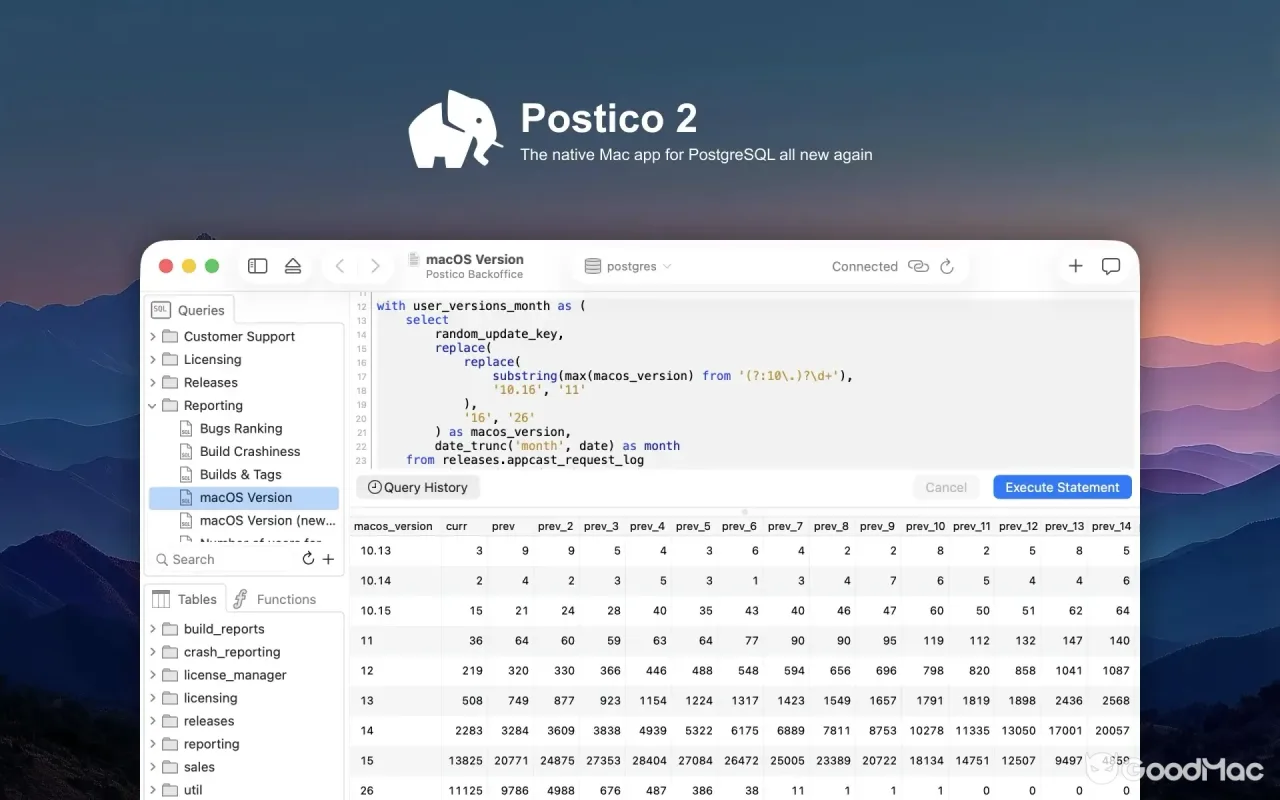Switch to the Queries tab
This screenshot has height=800, width=1280.
pyautogui.click(x=189, y=310)
